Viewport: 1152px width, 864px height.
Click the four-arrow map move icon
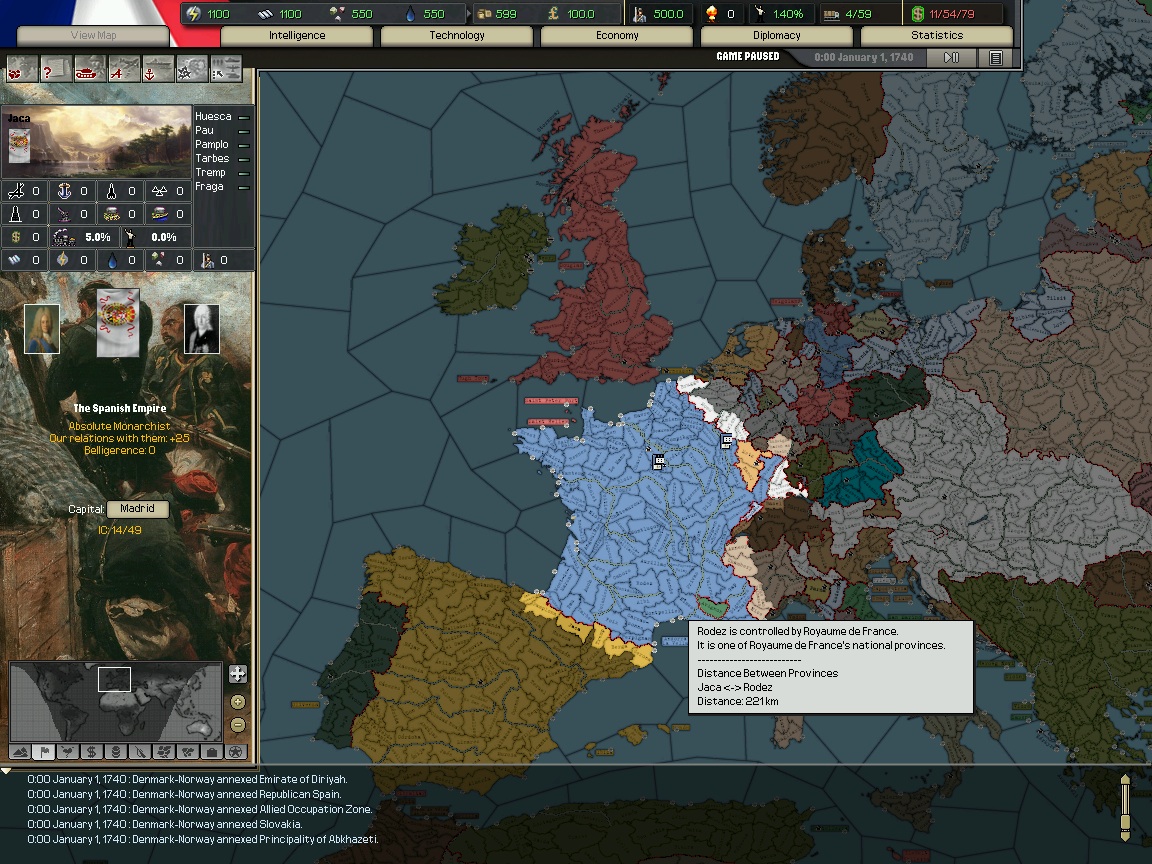(x=237, y=674)
